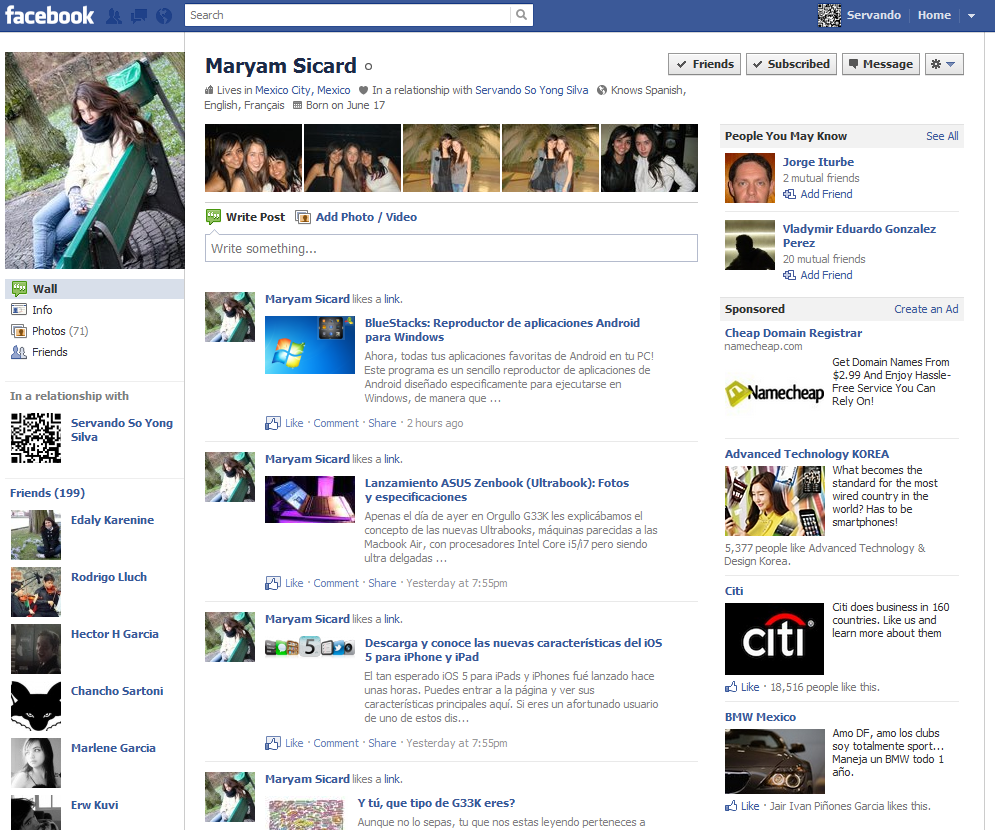
Task: Click Friends icon in sidebar
Action: 19,352
